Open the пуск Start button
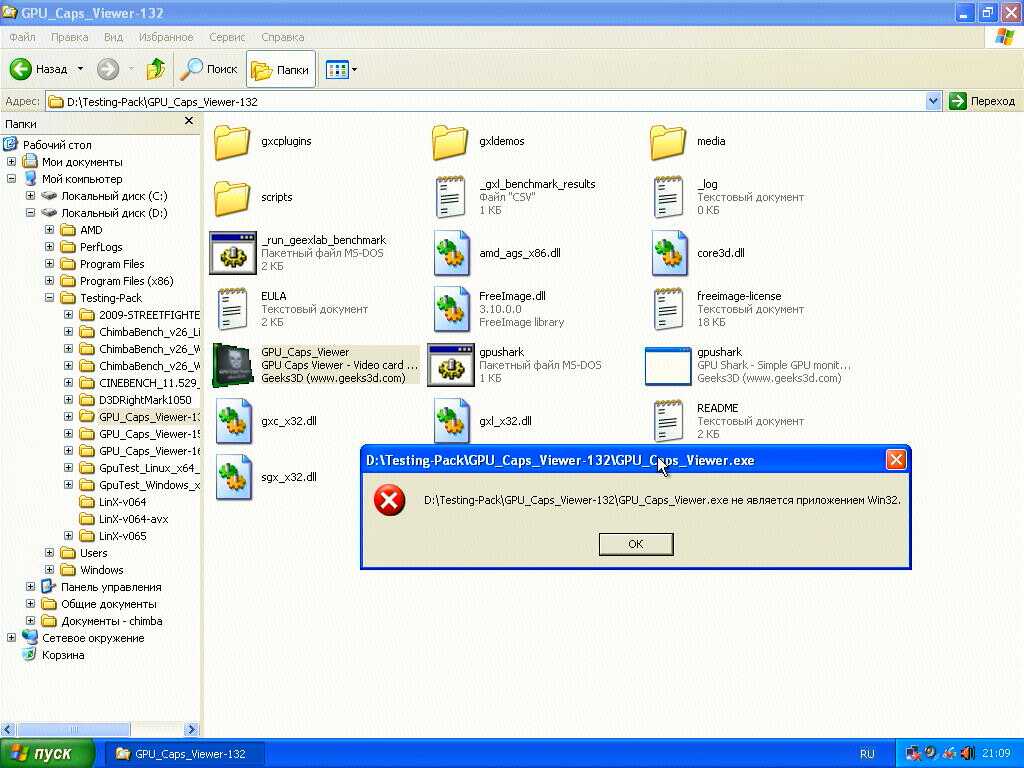The height and width of the screenshot is (768, 1024). pyautogui.click(x=46, y=753)
